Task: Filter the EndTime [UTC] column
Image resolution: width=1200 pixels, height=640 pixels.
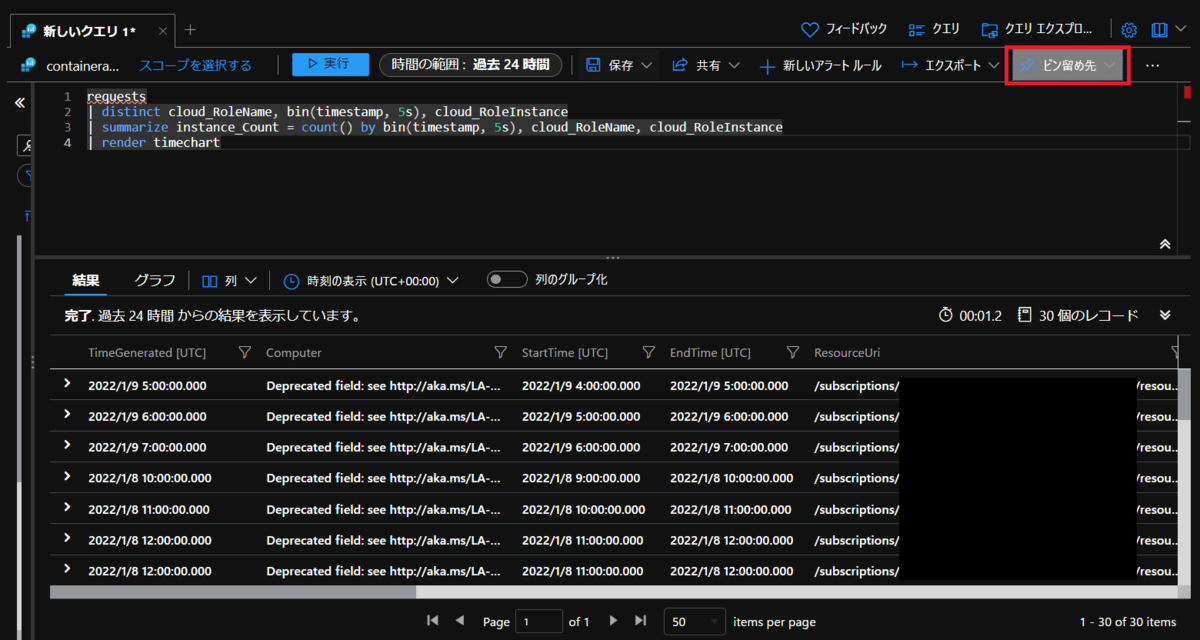Action: [x=793, y=352]
